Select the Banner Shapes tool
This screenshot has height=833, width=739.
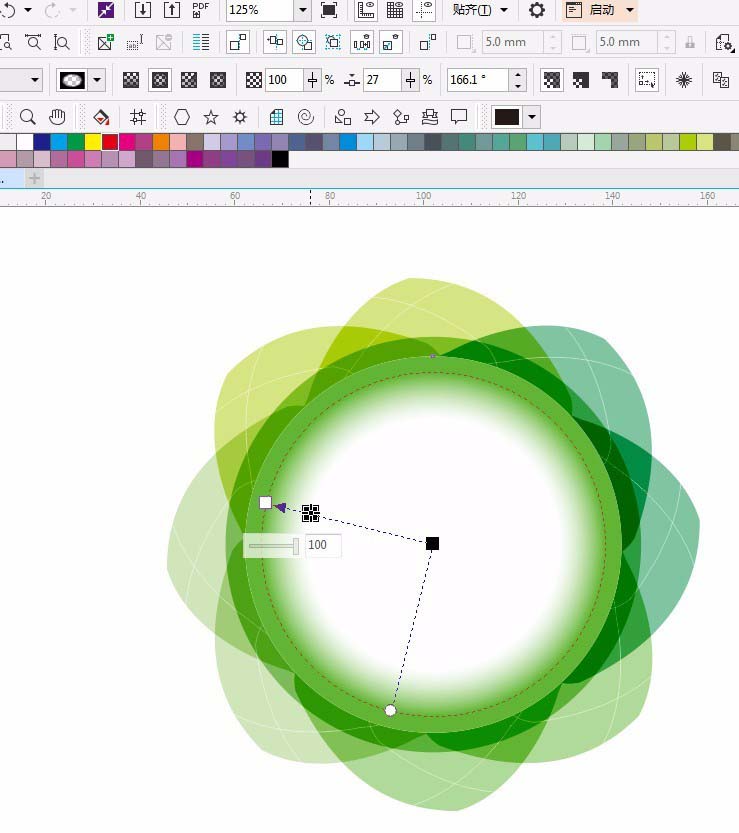(x=430, y=117)
